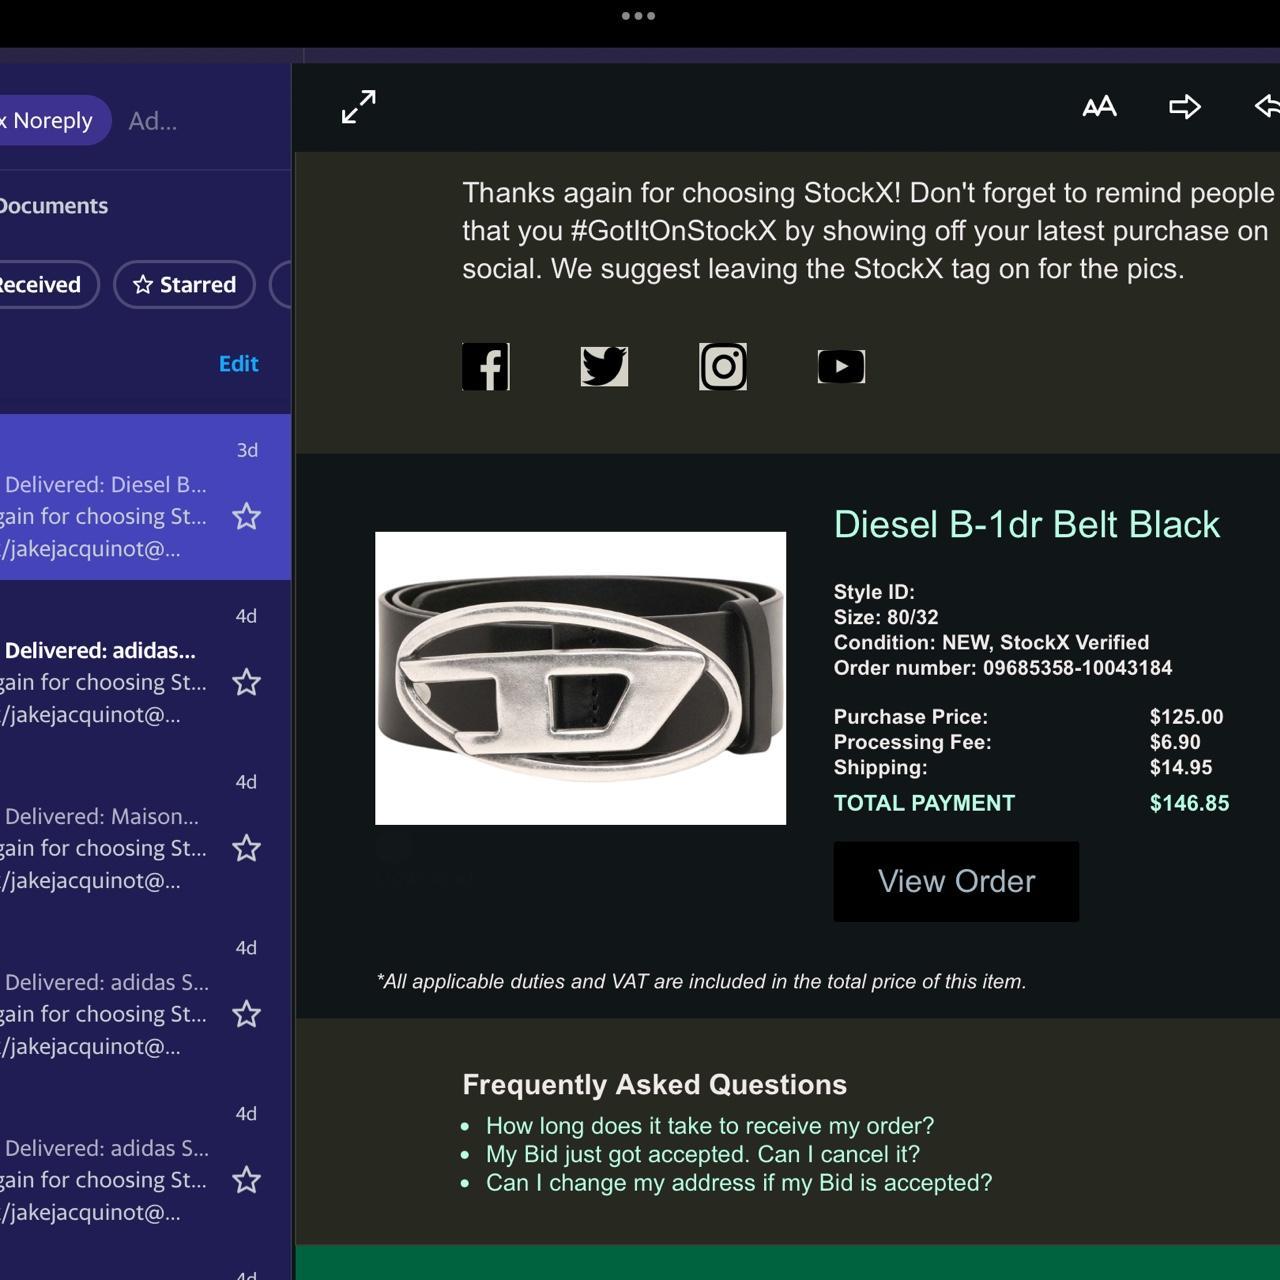
Task: Select the Starred filter chip
Action: 185,285
